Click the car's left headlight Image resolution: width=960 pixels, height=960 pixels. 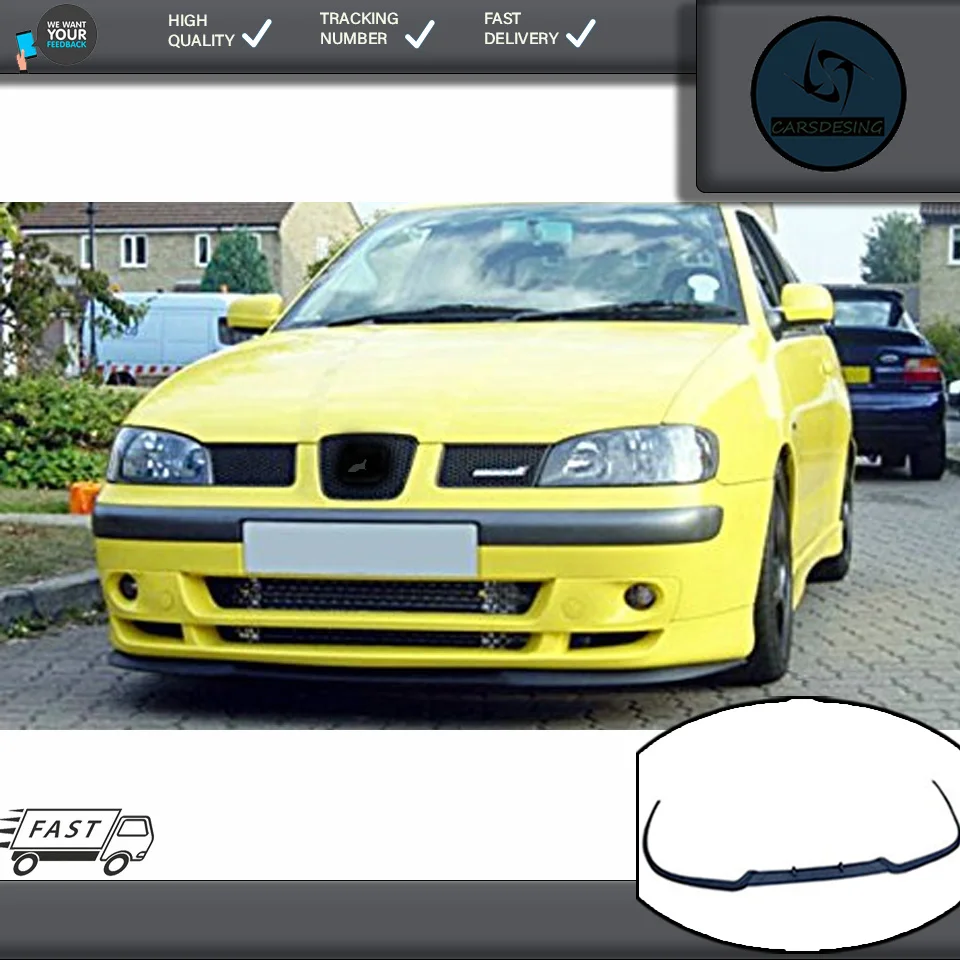tap(160, 456)
